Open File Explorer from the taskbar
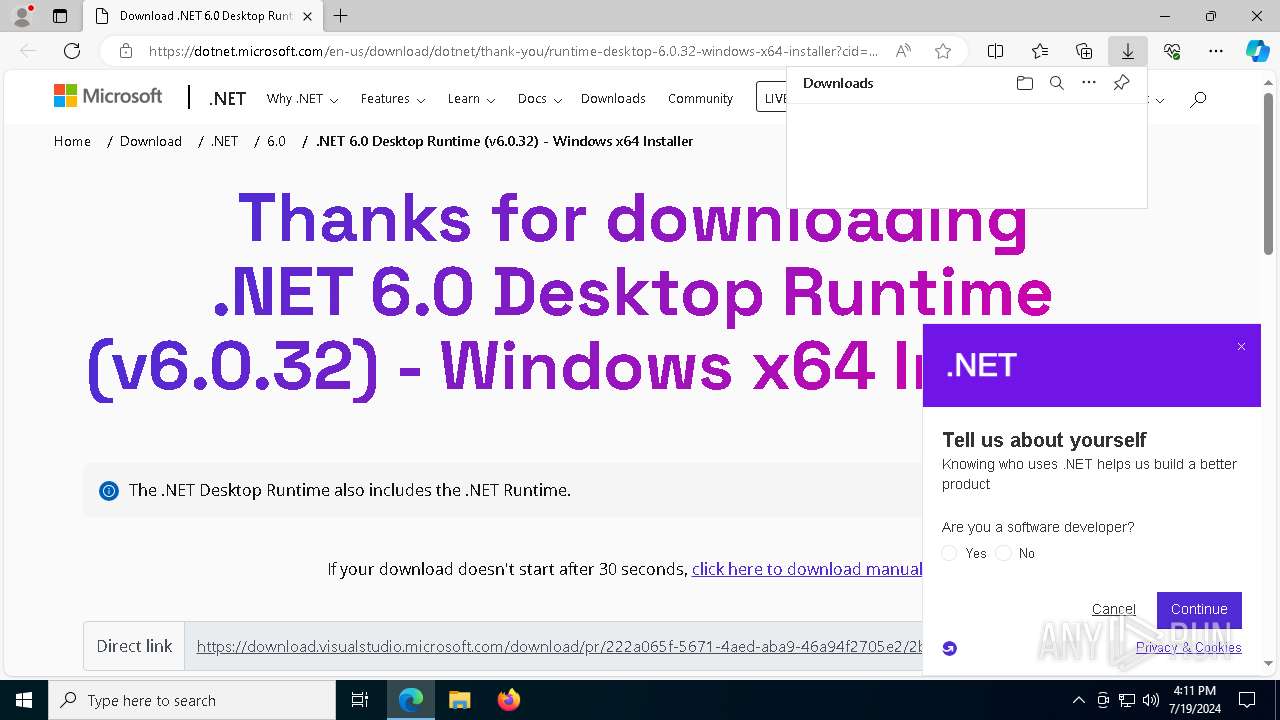The height and width of the screenshot is (720, 1280). click(x=459, y=700)
